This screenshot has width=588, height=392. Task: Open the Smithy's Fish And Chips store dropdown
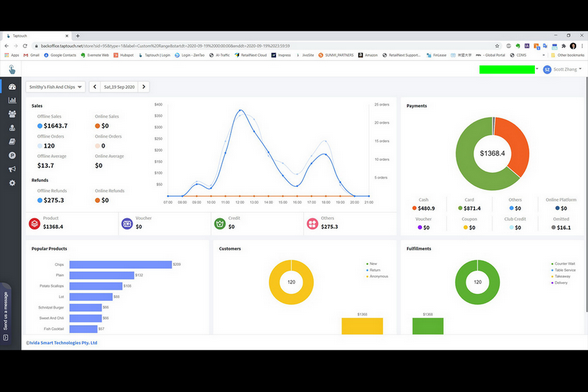(56, 87)
